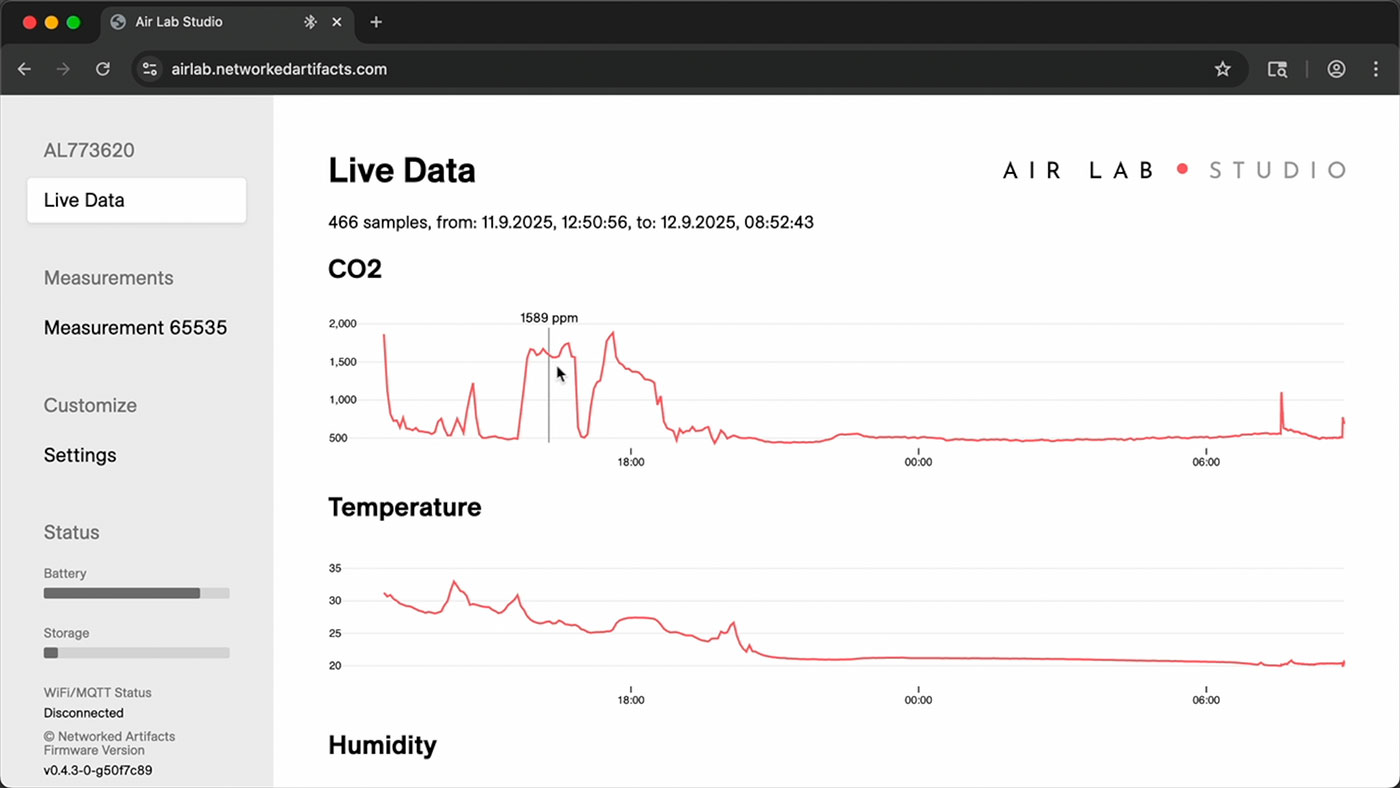Click the Bluetooth icon on the tab

[x=310, y=22]
